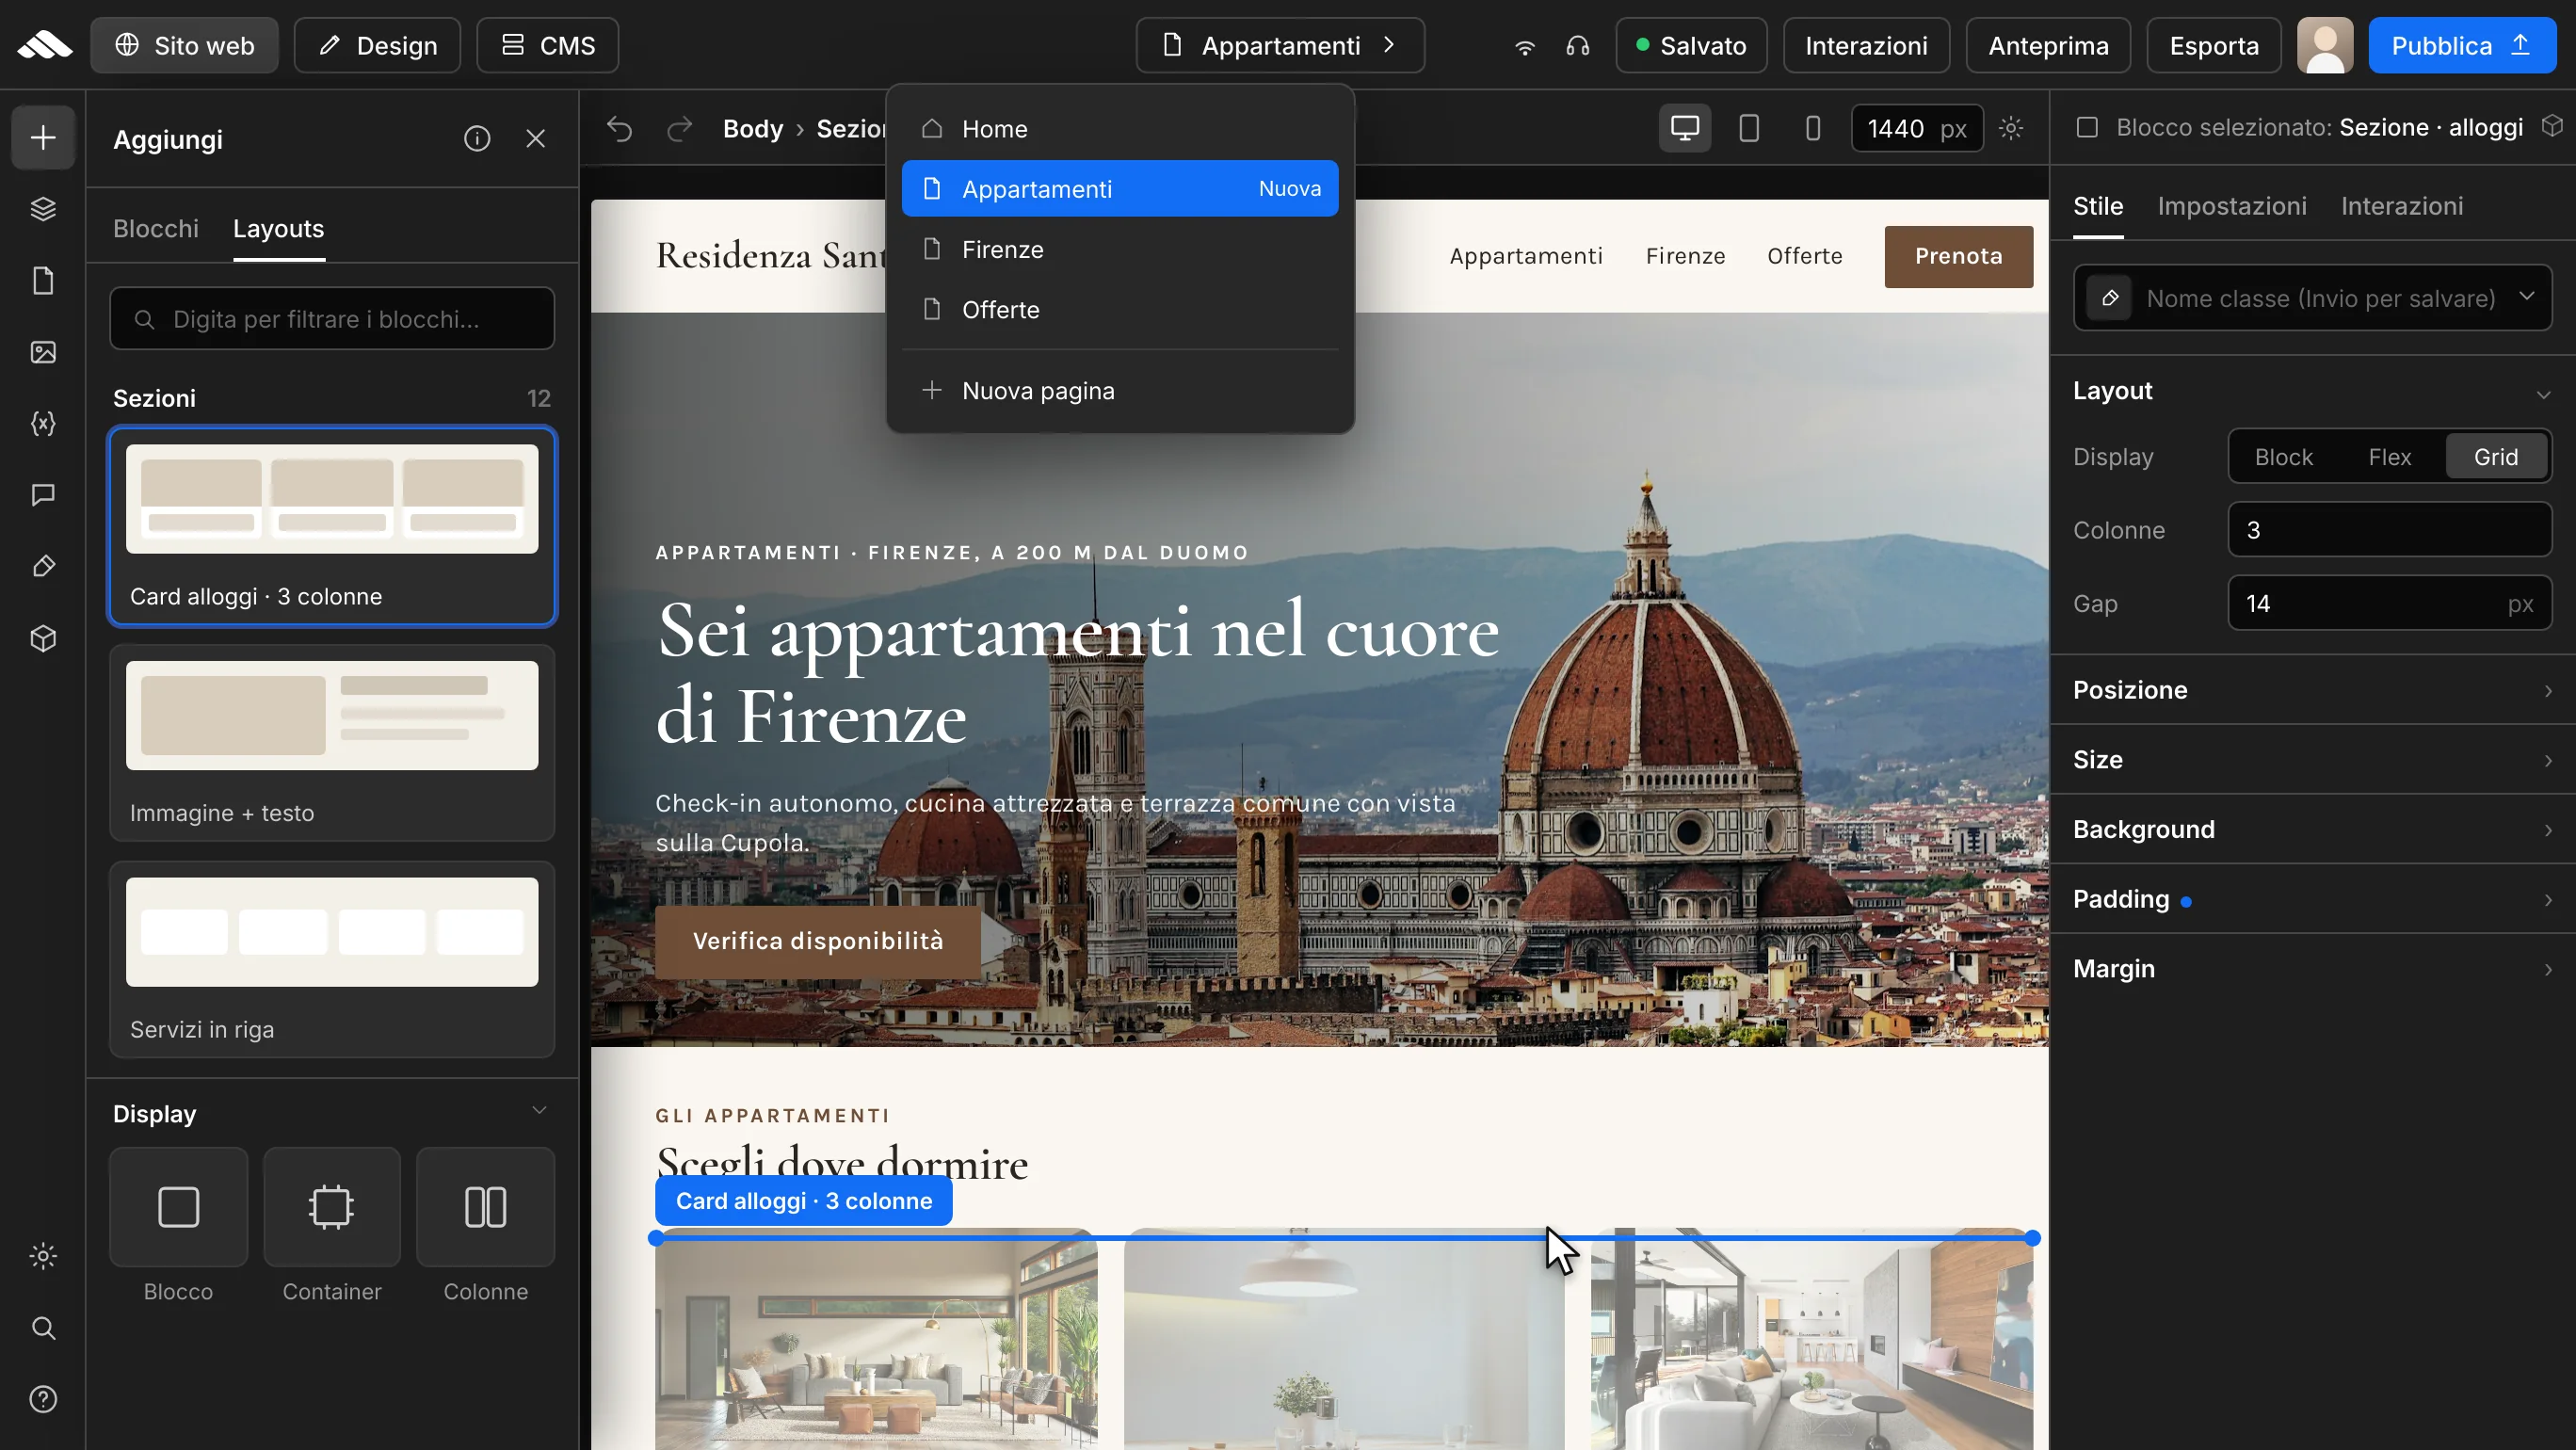The height and width of the screenshot is (1450, 2576).
Task: Set Display to Flex
Action: pos(2390,457)
